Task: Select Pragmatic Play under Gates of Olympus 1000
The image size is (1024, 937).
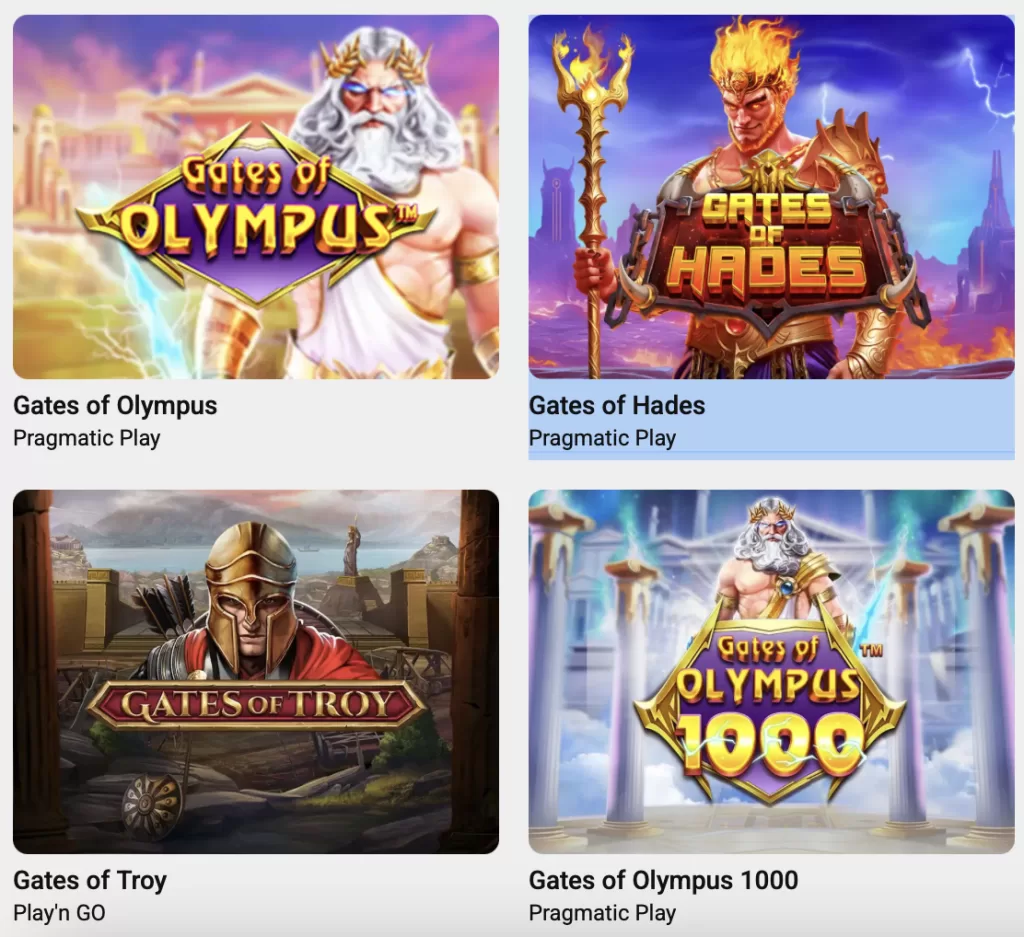Action: point(602,913)
